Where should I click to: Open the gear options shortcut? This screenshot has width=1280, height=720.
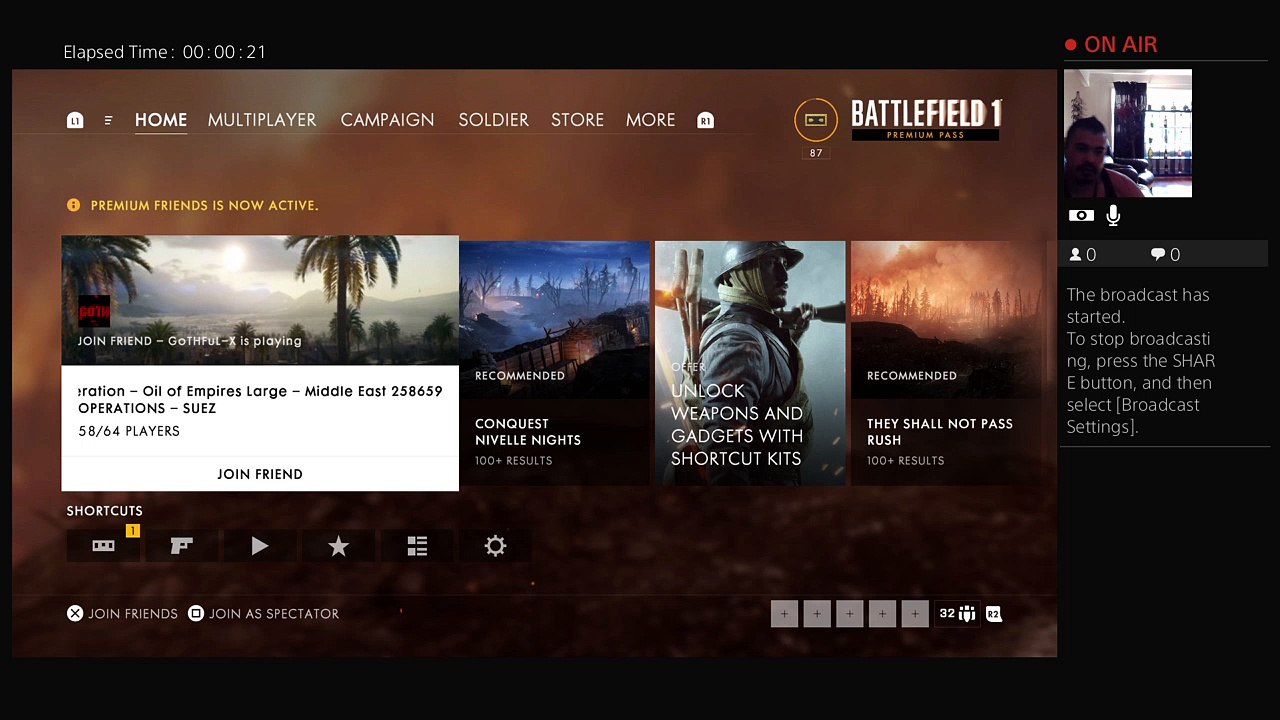[495, 546]
